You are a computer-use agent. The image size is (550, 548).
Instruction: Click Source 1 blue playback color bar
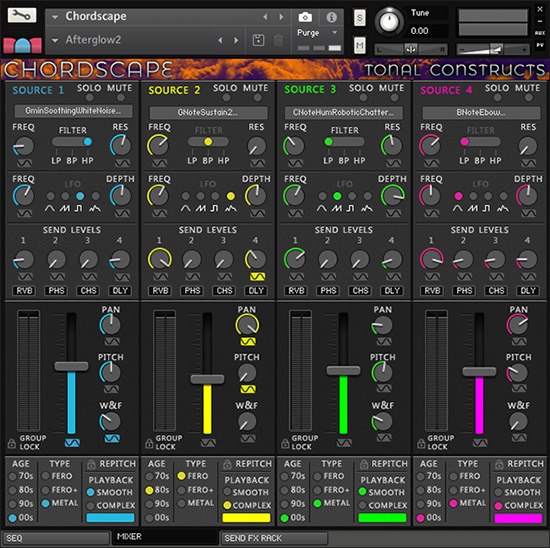[x=110, y=518]
